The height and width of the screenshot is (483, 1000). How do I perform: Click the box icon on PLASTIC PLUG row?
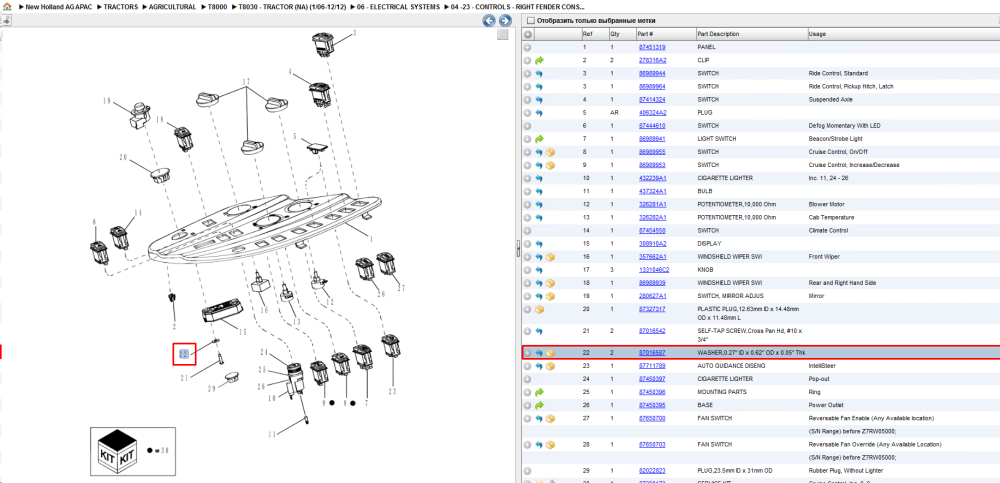(x=540, y=309)
